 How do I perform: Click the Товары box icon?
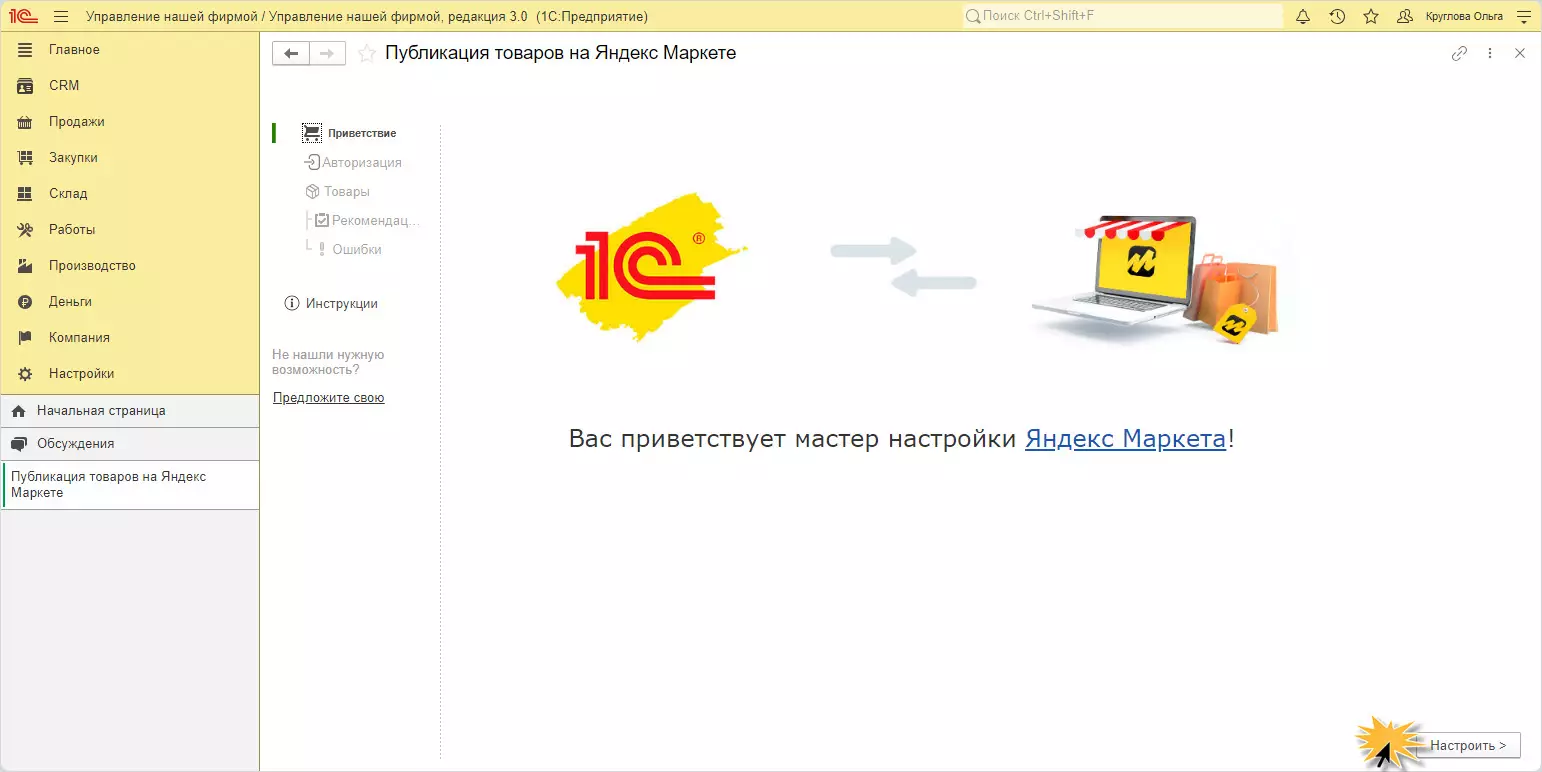tap(313, 191)
